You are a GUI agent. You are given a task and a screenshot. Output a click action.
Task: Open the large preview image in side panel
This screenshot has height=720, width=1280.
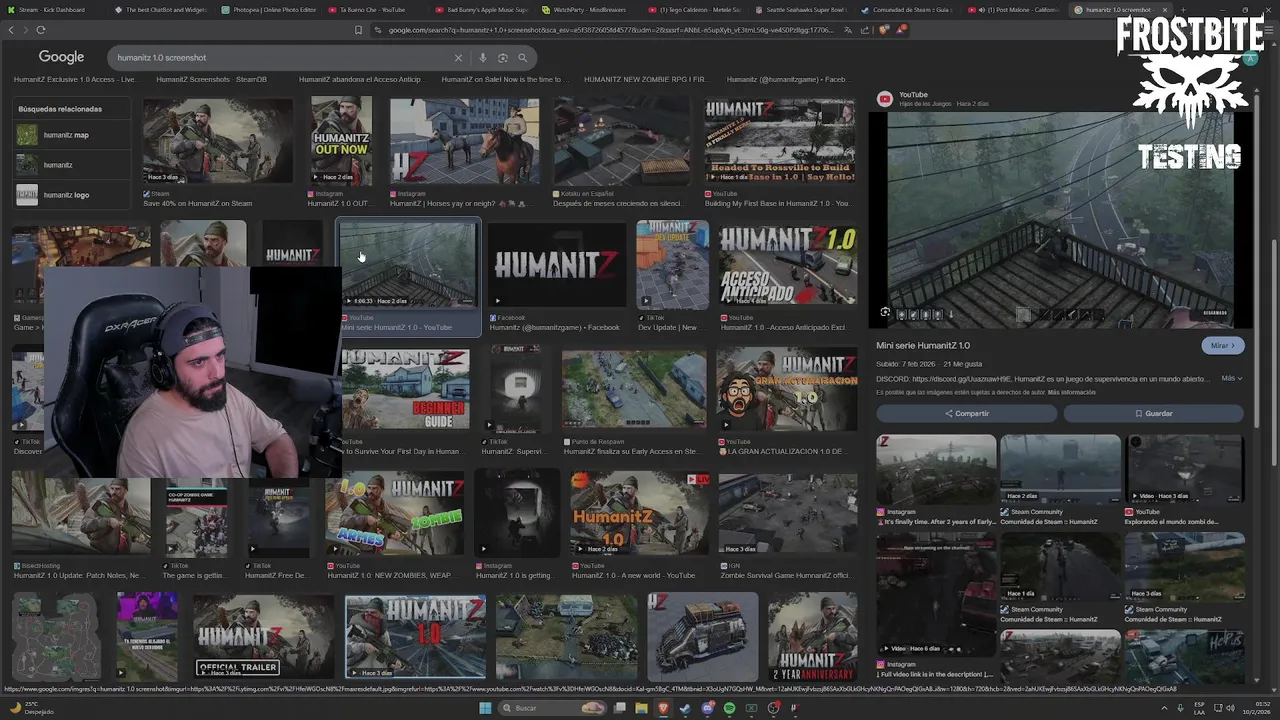coord(1059,219)
